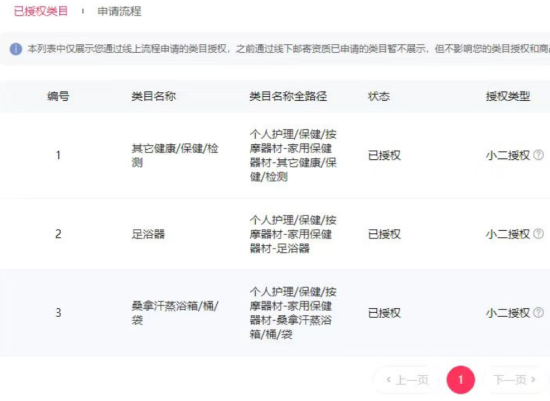Select the 桑拿汗蒸浴箱/桶/袋 category name
Image resolution: width=550 pixels, height=401 pixels.
[x=175, y=313]
